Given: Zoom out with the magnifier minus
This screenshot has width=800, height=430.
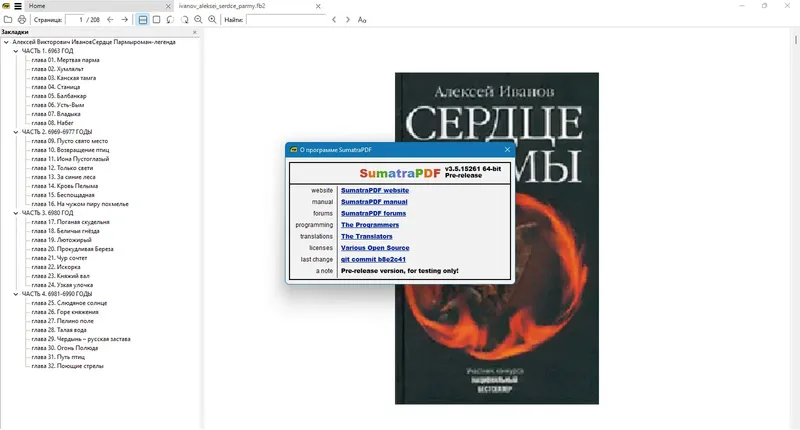Looking at the screenshot, I should (198, 19).
